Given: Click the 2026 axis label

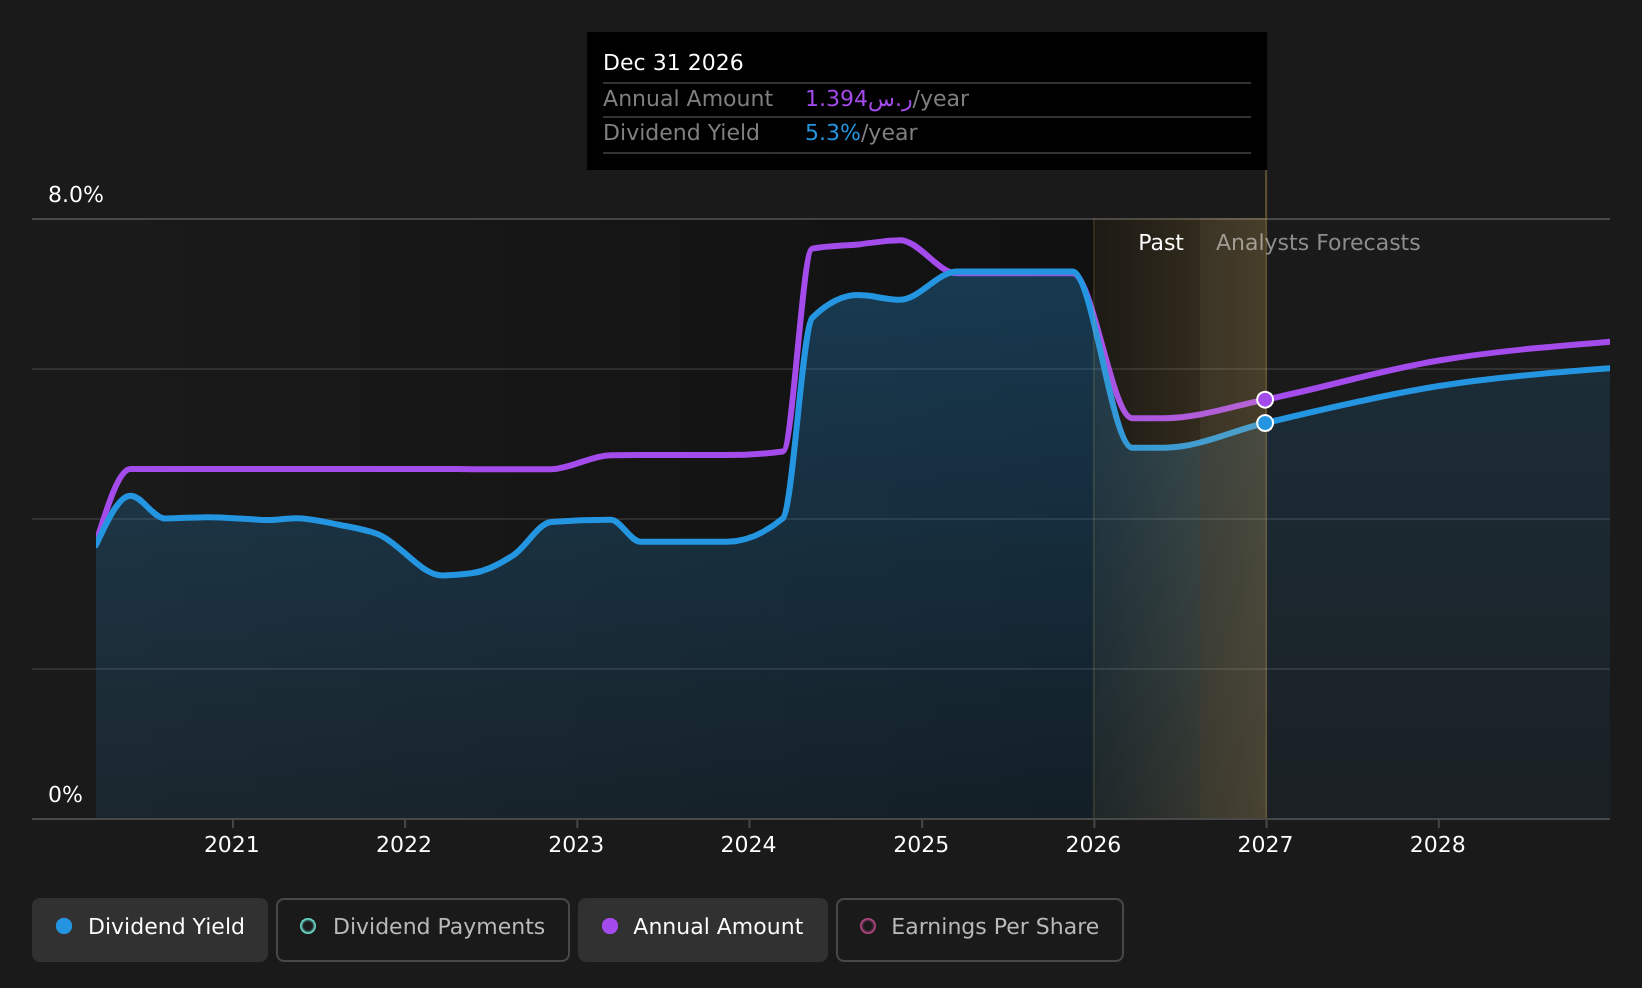Looking at the screenshot, I should [x=1094, y=845].
